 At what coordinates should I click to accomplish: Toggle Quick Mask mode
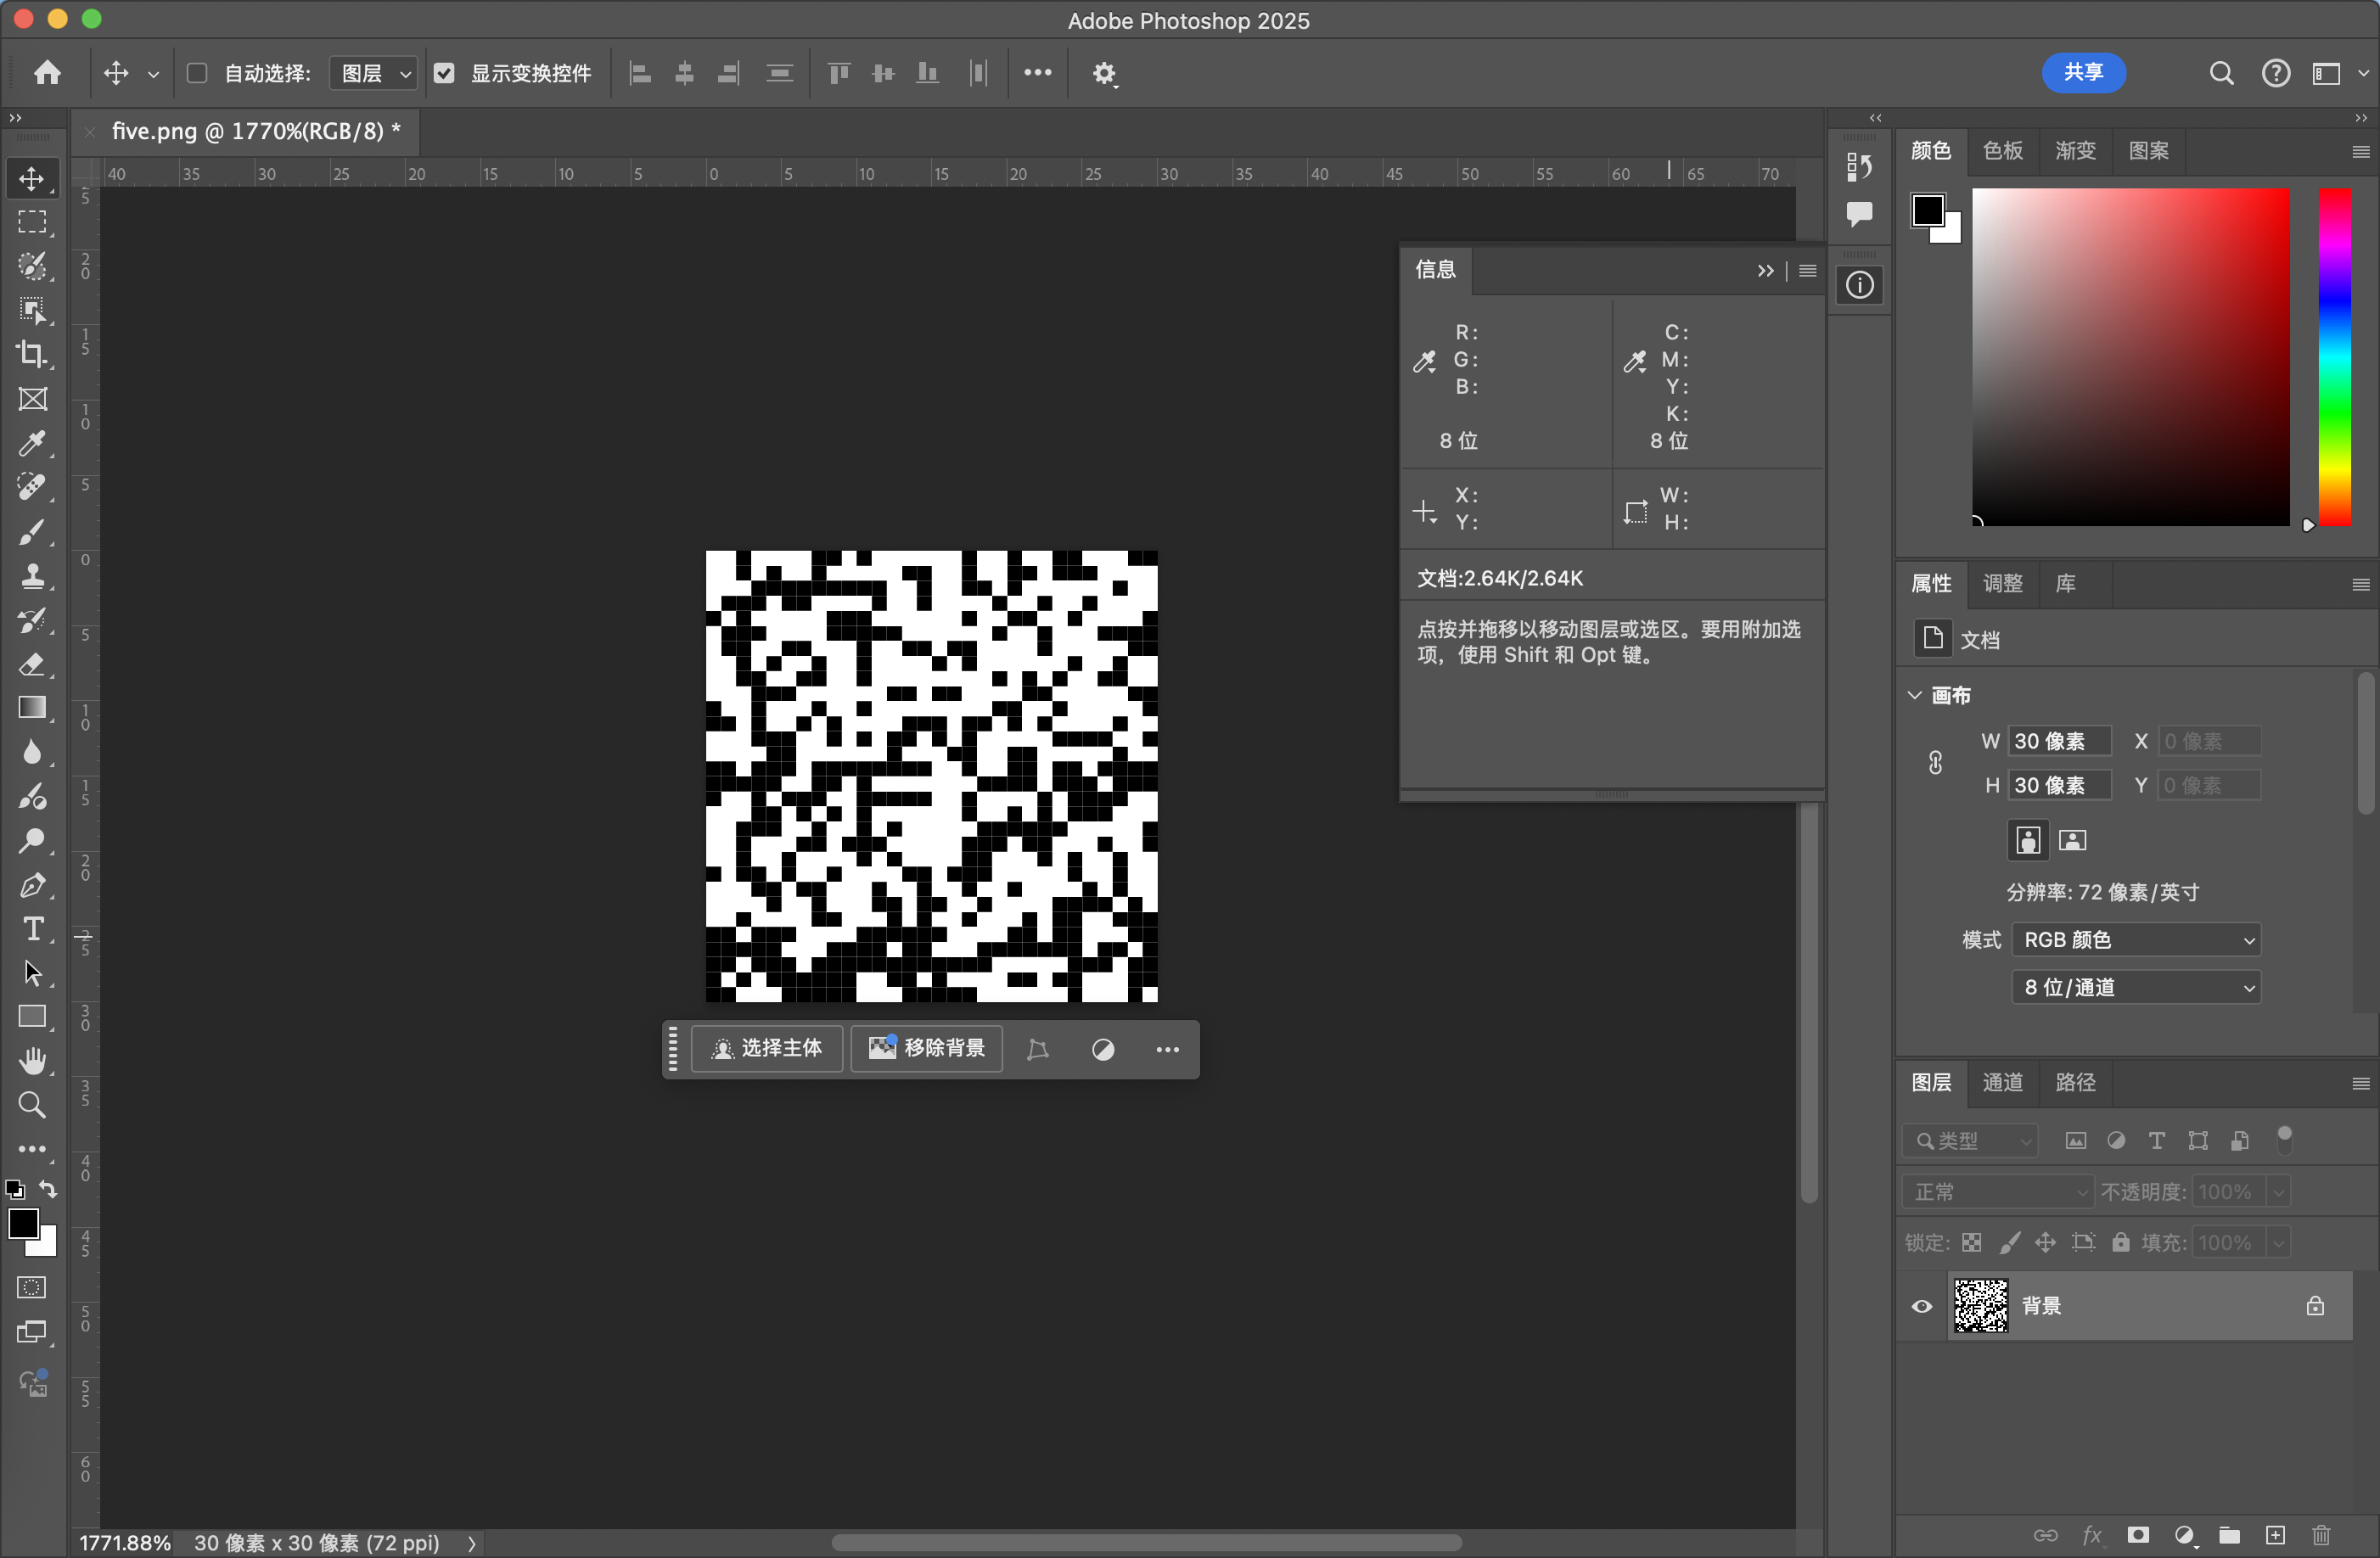32,1288
